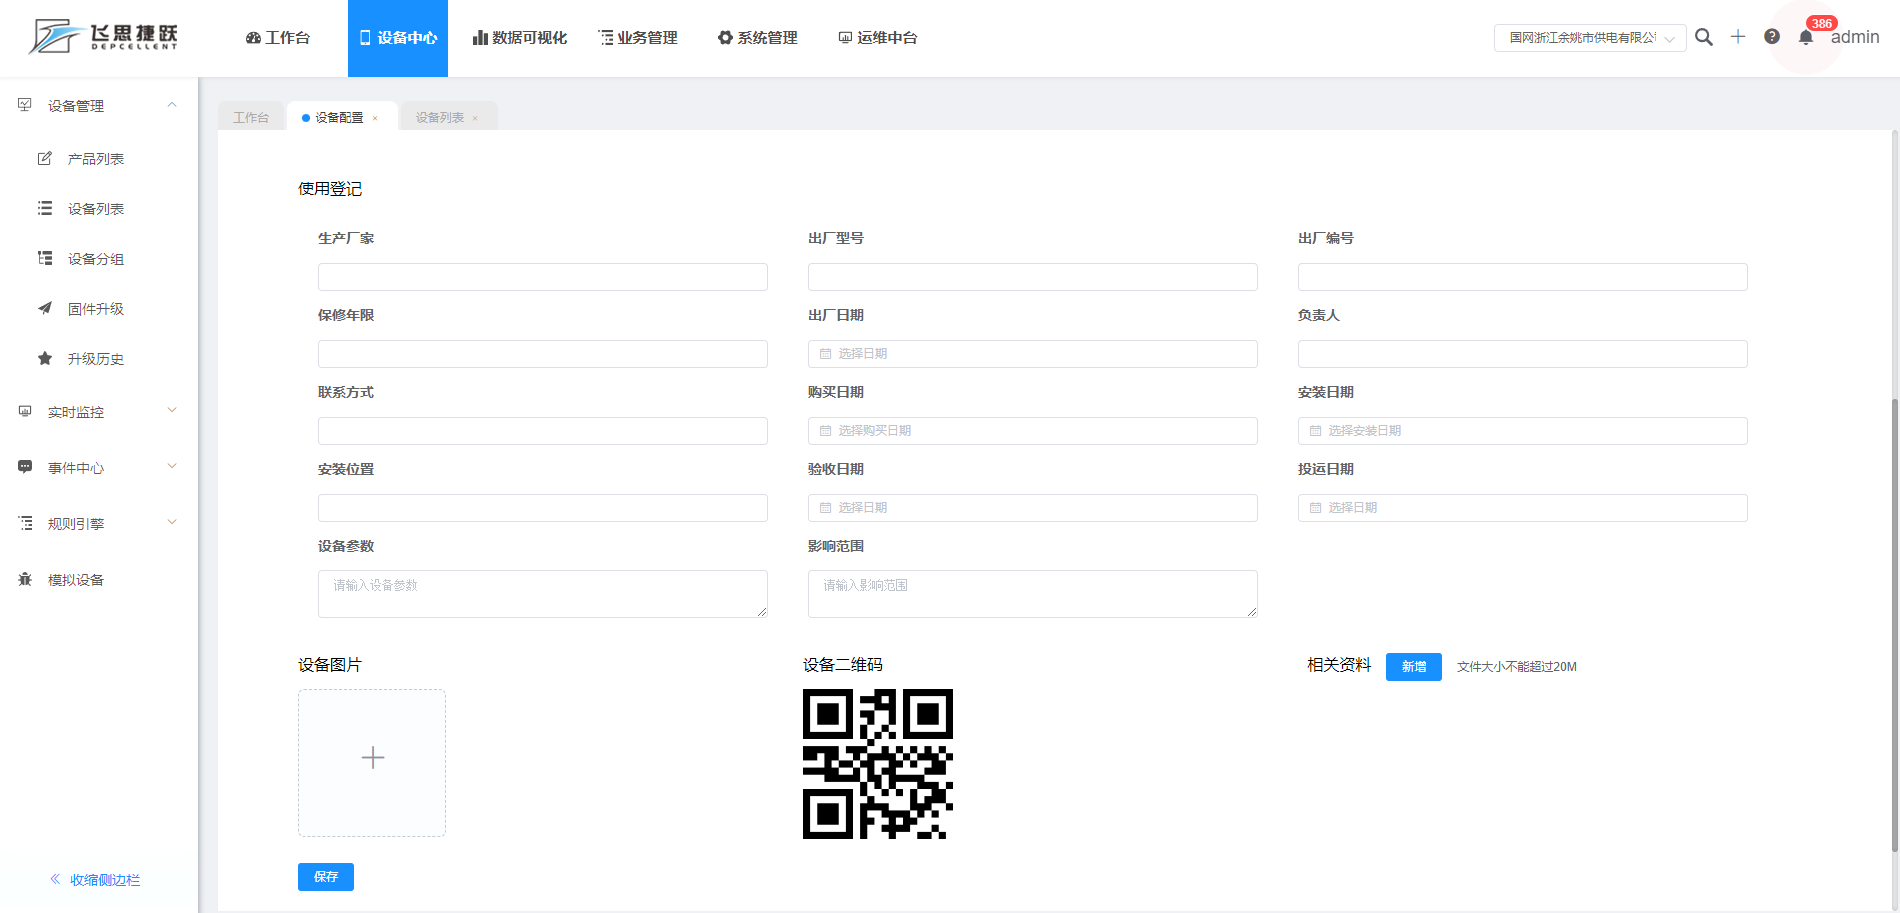1900x913 pixels.
Task: Open the 设备中心 top menu
Action: (x=398, y=38)
